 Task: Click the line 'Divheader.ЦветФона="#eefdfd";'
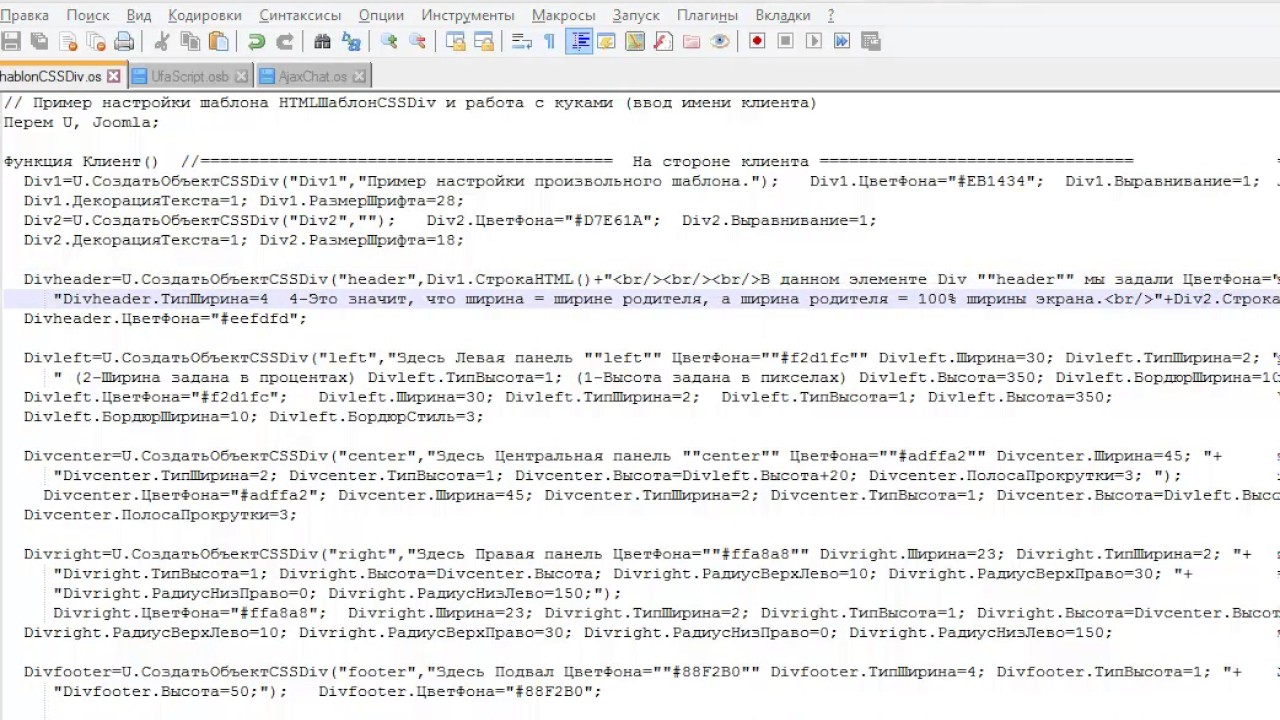[x=165, y=319]
